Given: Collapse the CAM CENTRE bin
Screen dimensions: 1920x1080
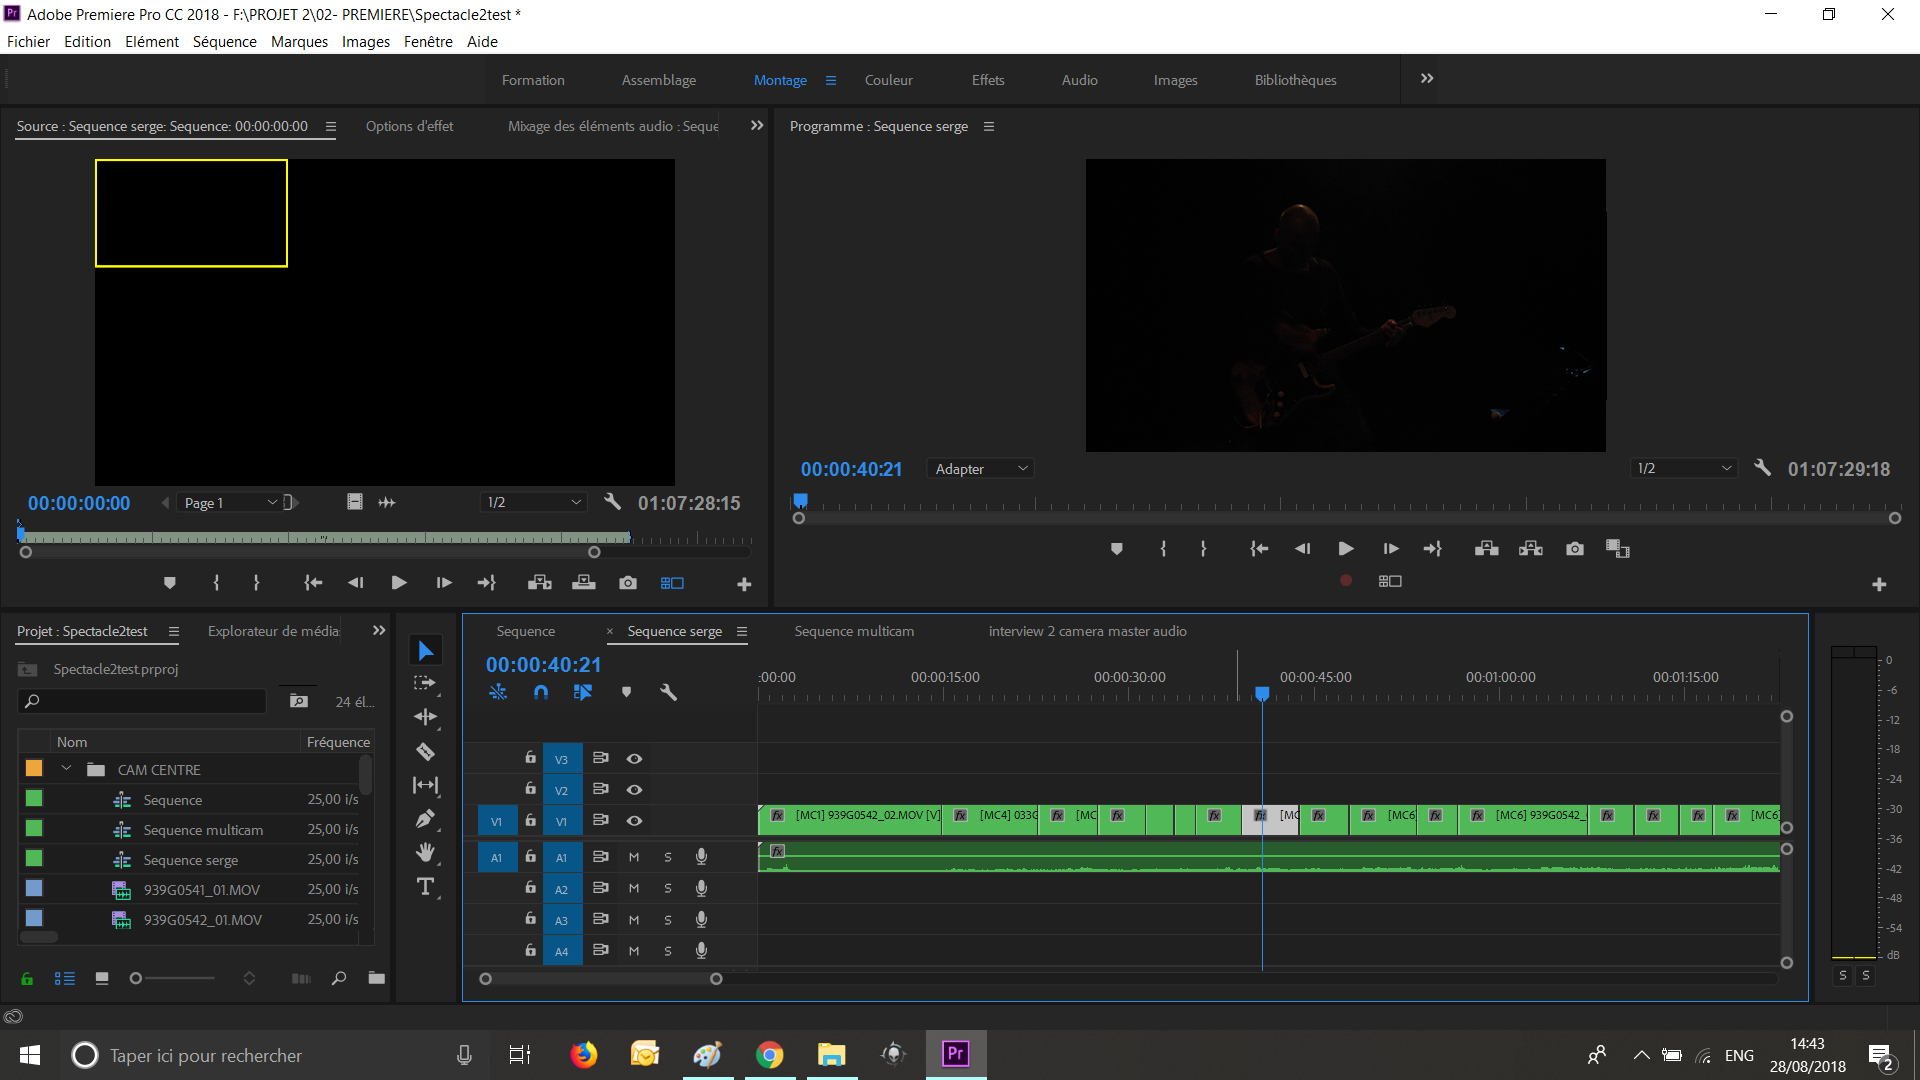Looking at the screenshot, I should (66, 769).
